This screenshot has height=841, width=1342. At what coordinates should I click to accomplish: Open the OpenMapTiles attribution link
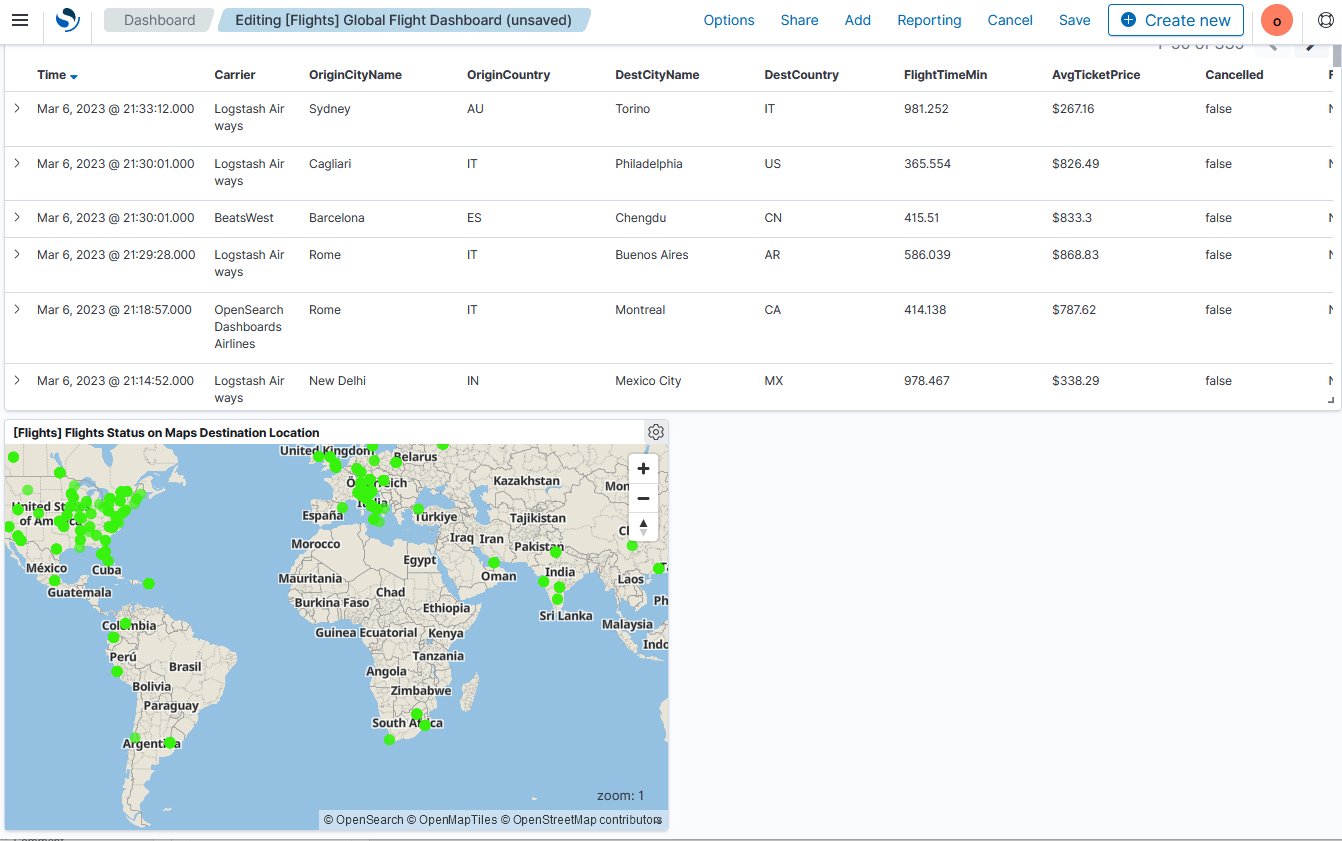[452, 820]
